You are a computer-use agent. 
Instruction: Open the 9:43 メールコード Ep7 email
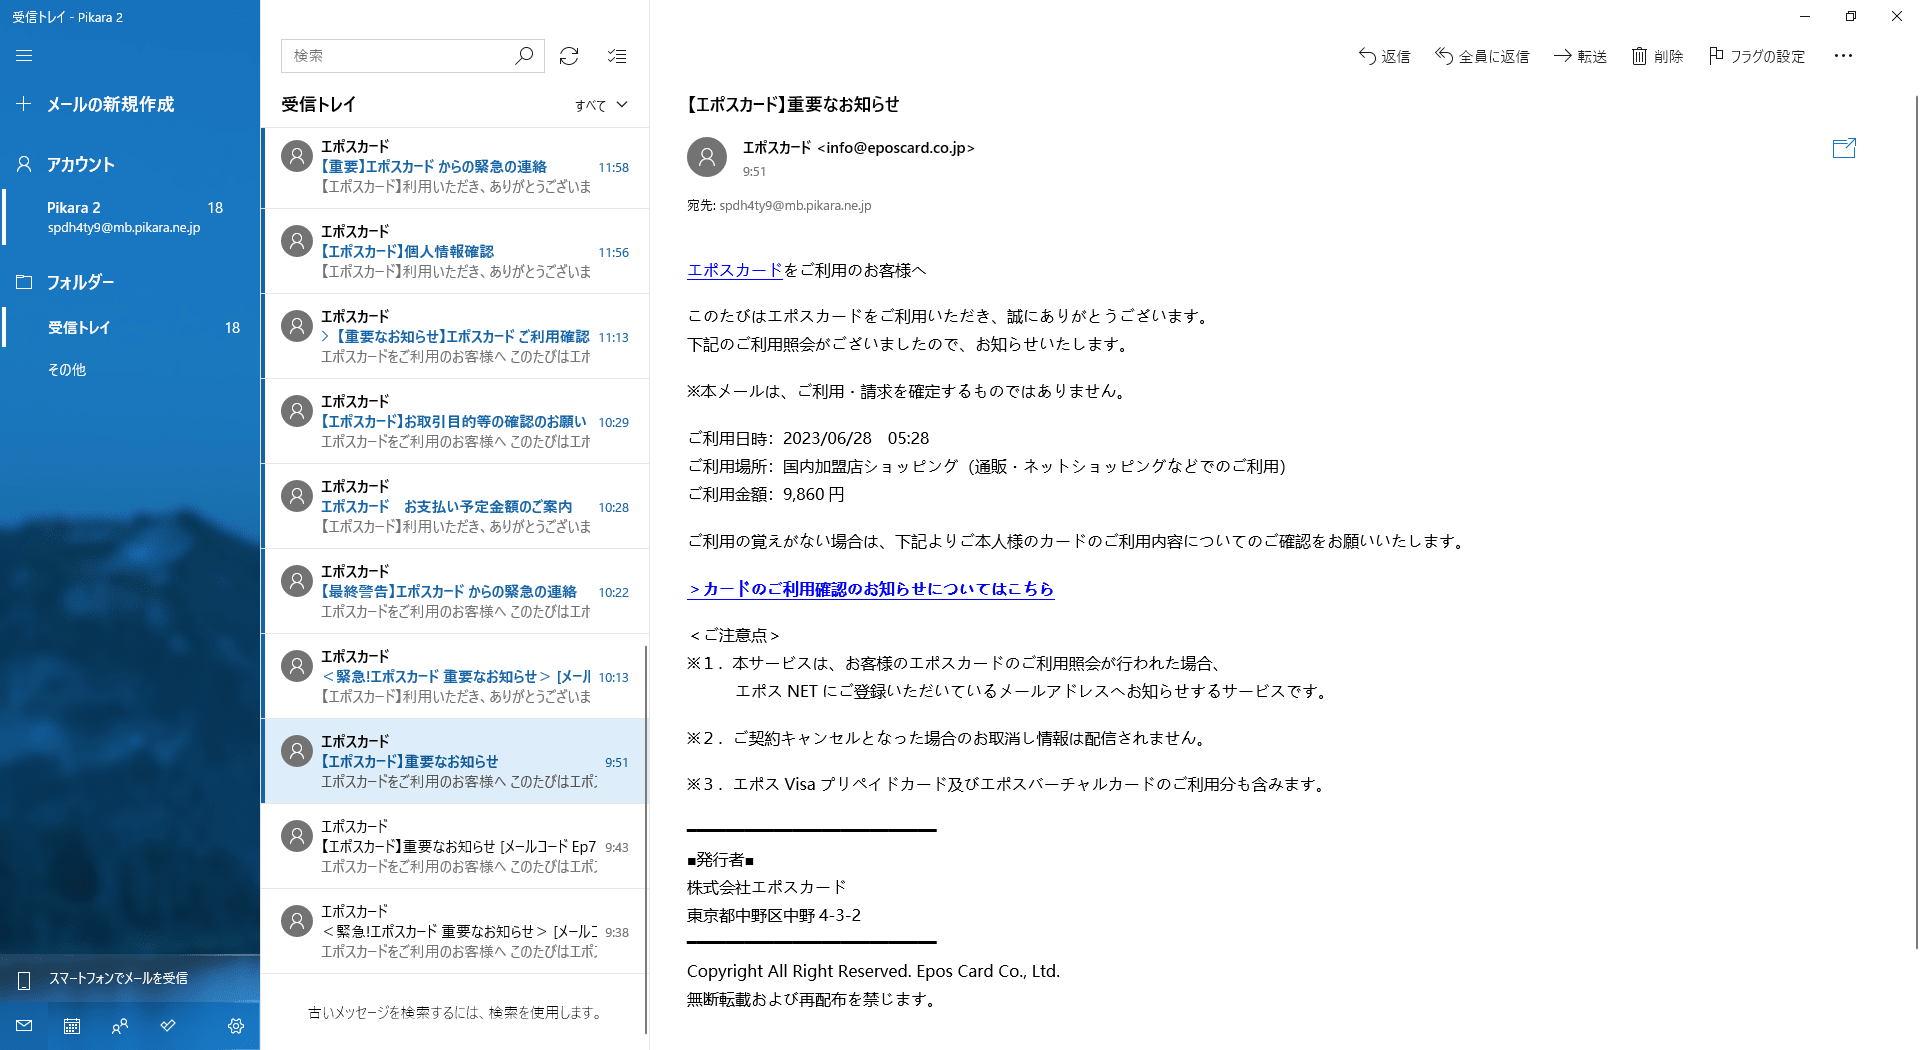pyautogui.click(x=455, y=846)
